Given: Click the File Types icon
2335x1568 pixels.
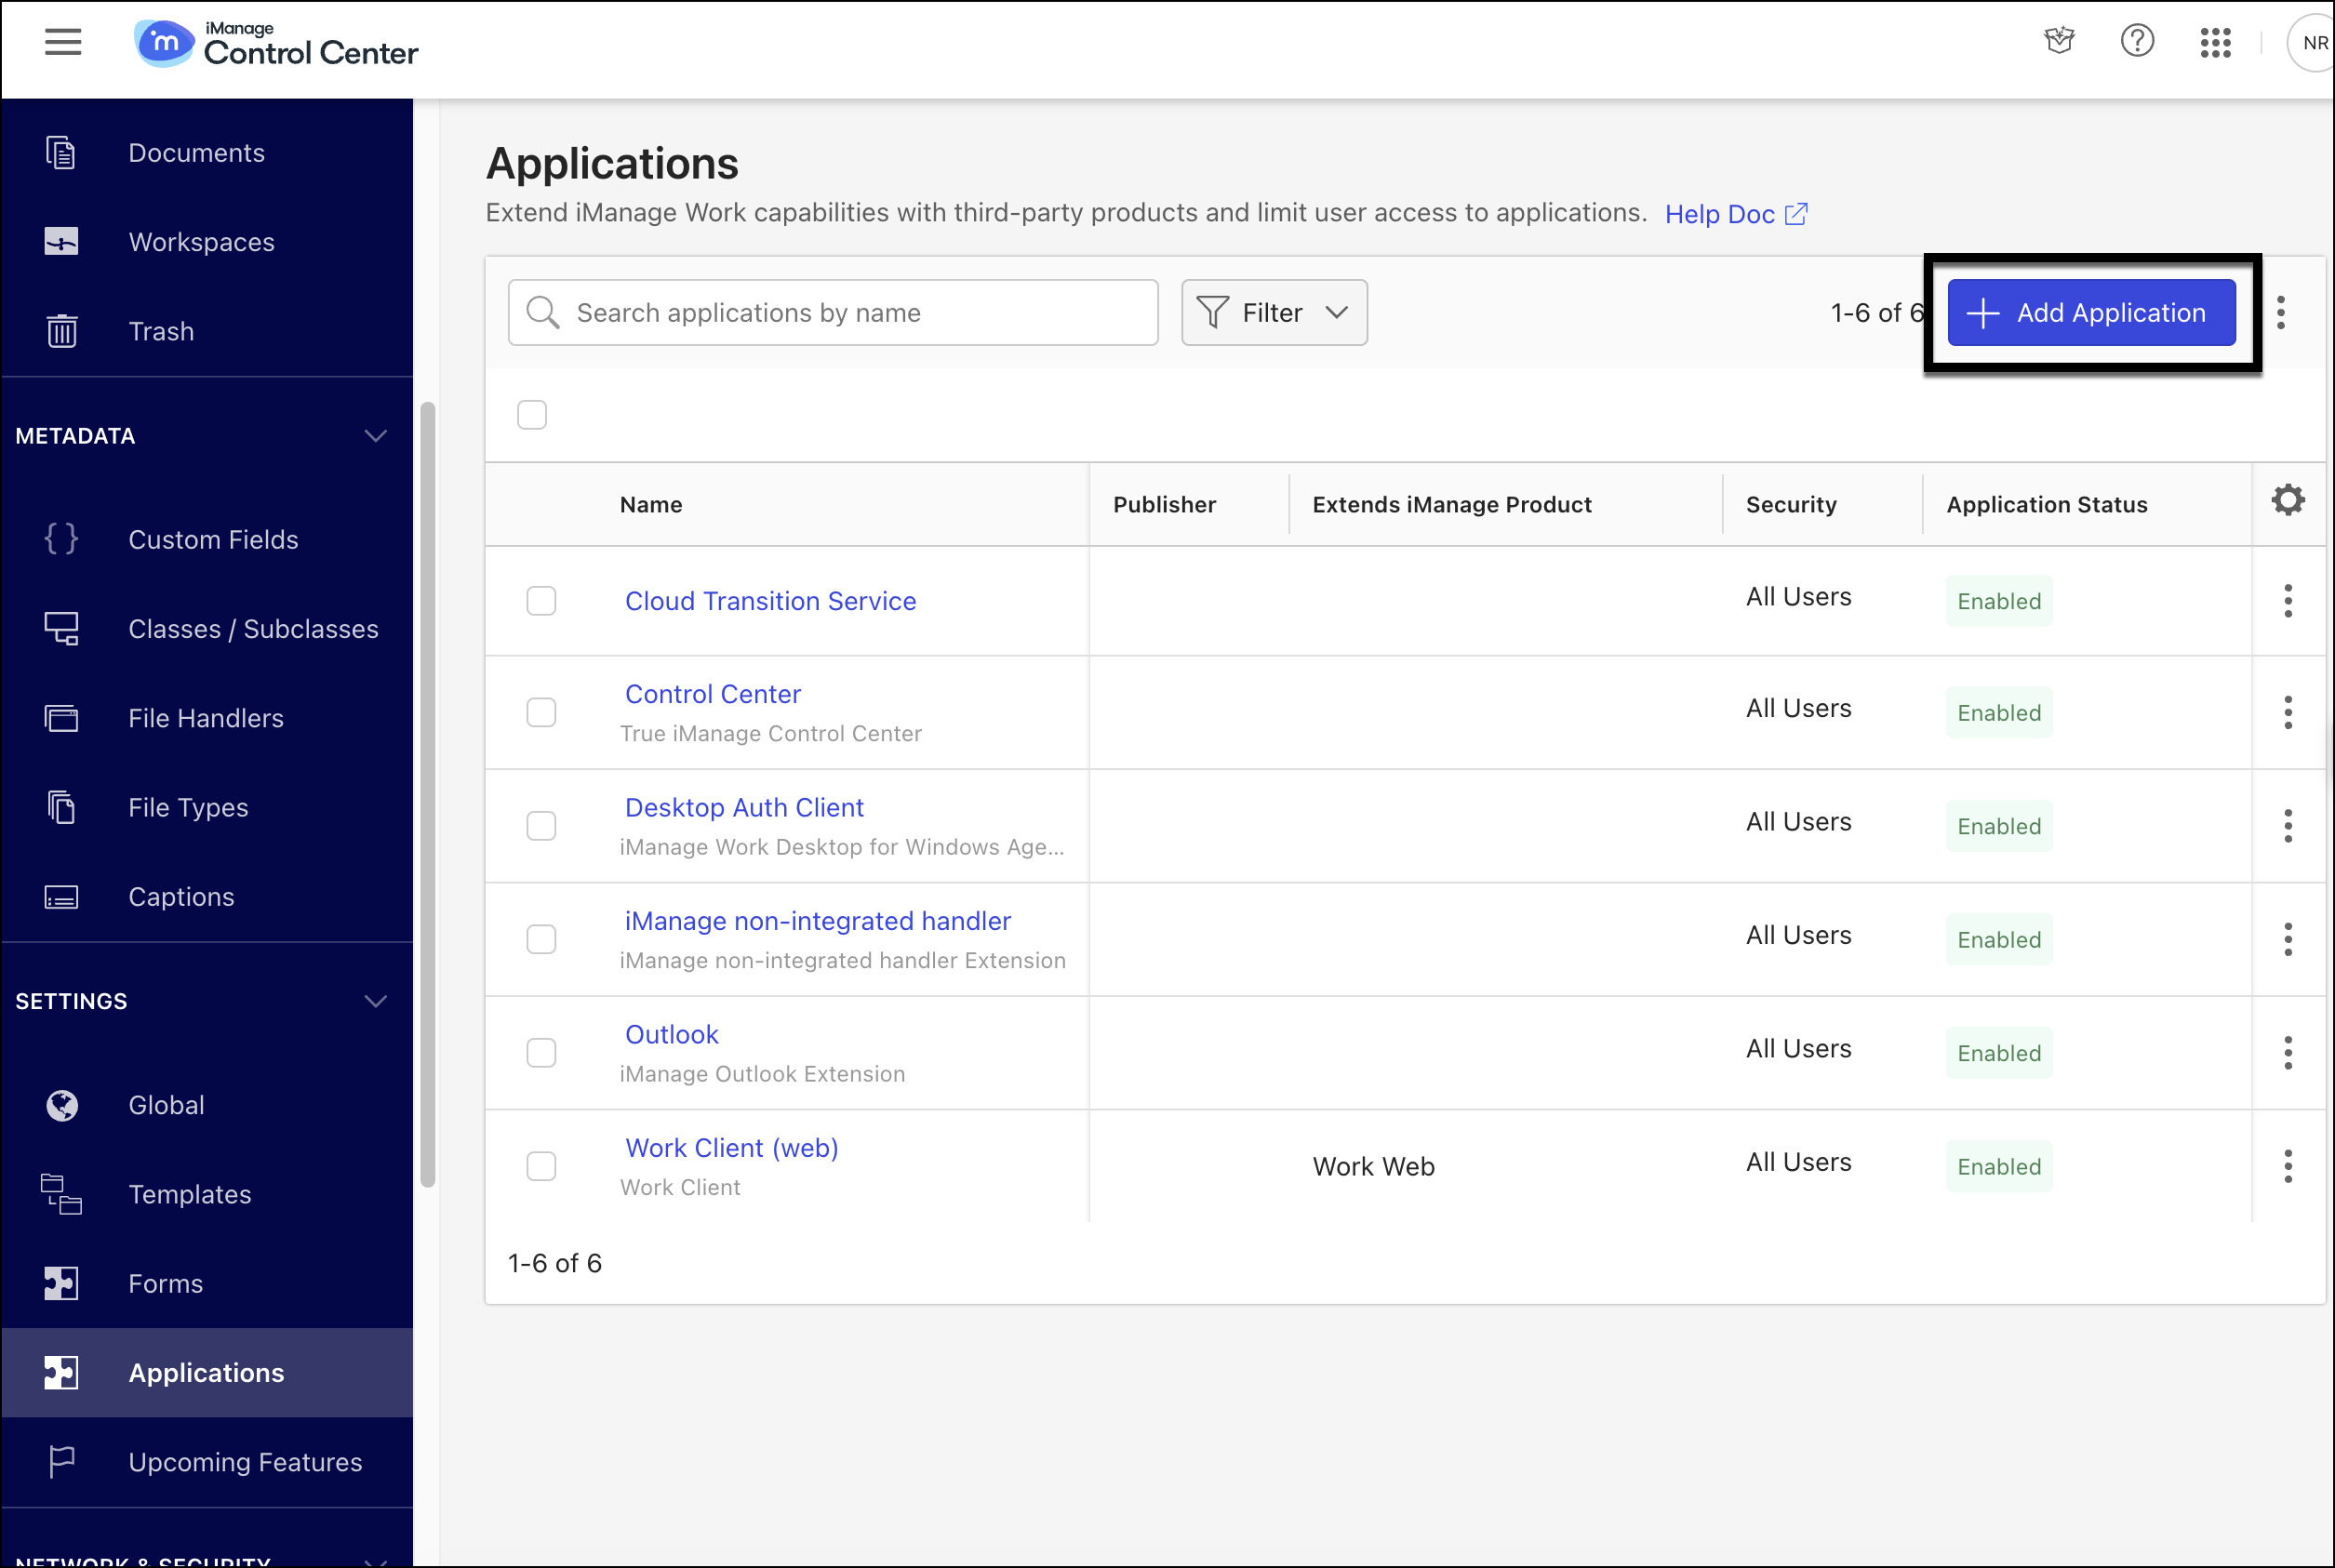Looking at the screenshot, I should [x=61, y=807].
